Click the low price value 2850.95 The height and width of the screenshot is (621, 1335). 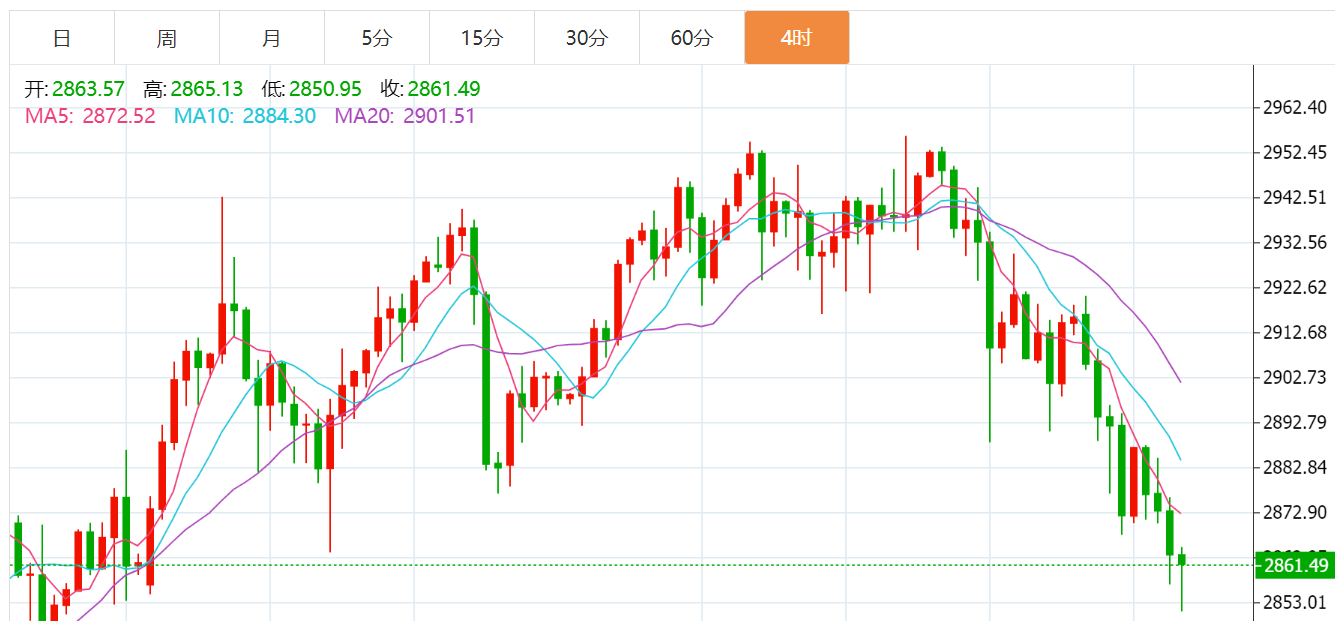pos(325,89)
